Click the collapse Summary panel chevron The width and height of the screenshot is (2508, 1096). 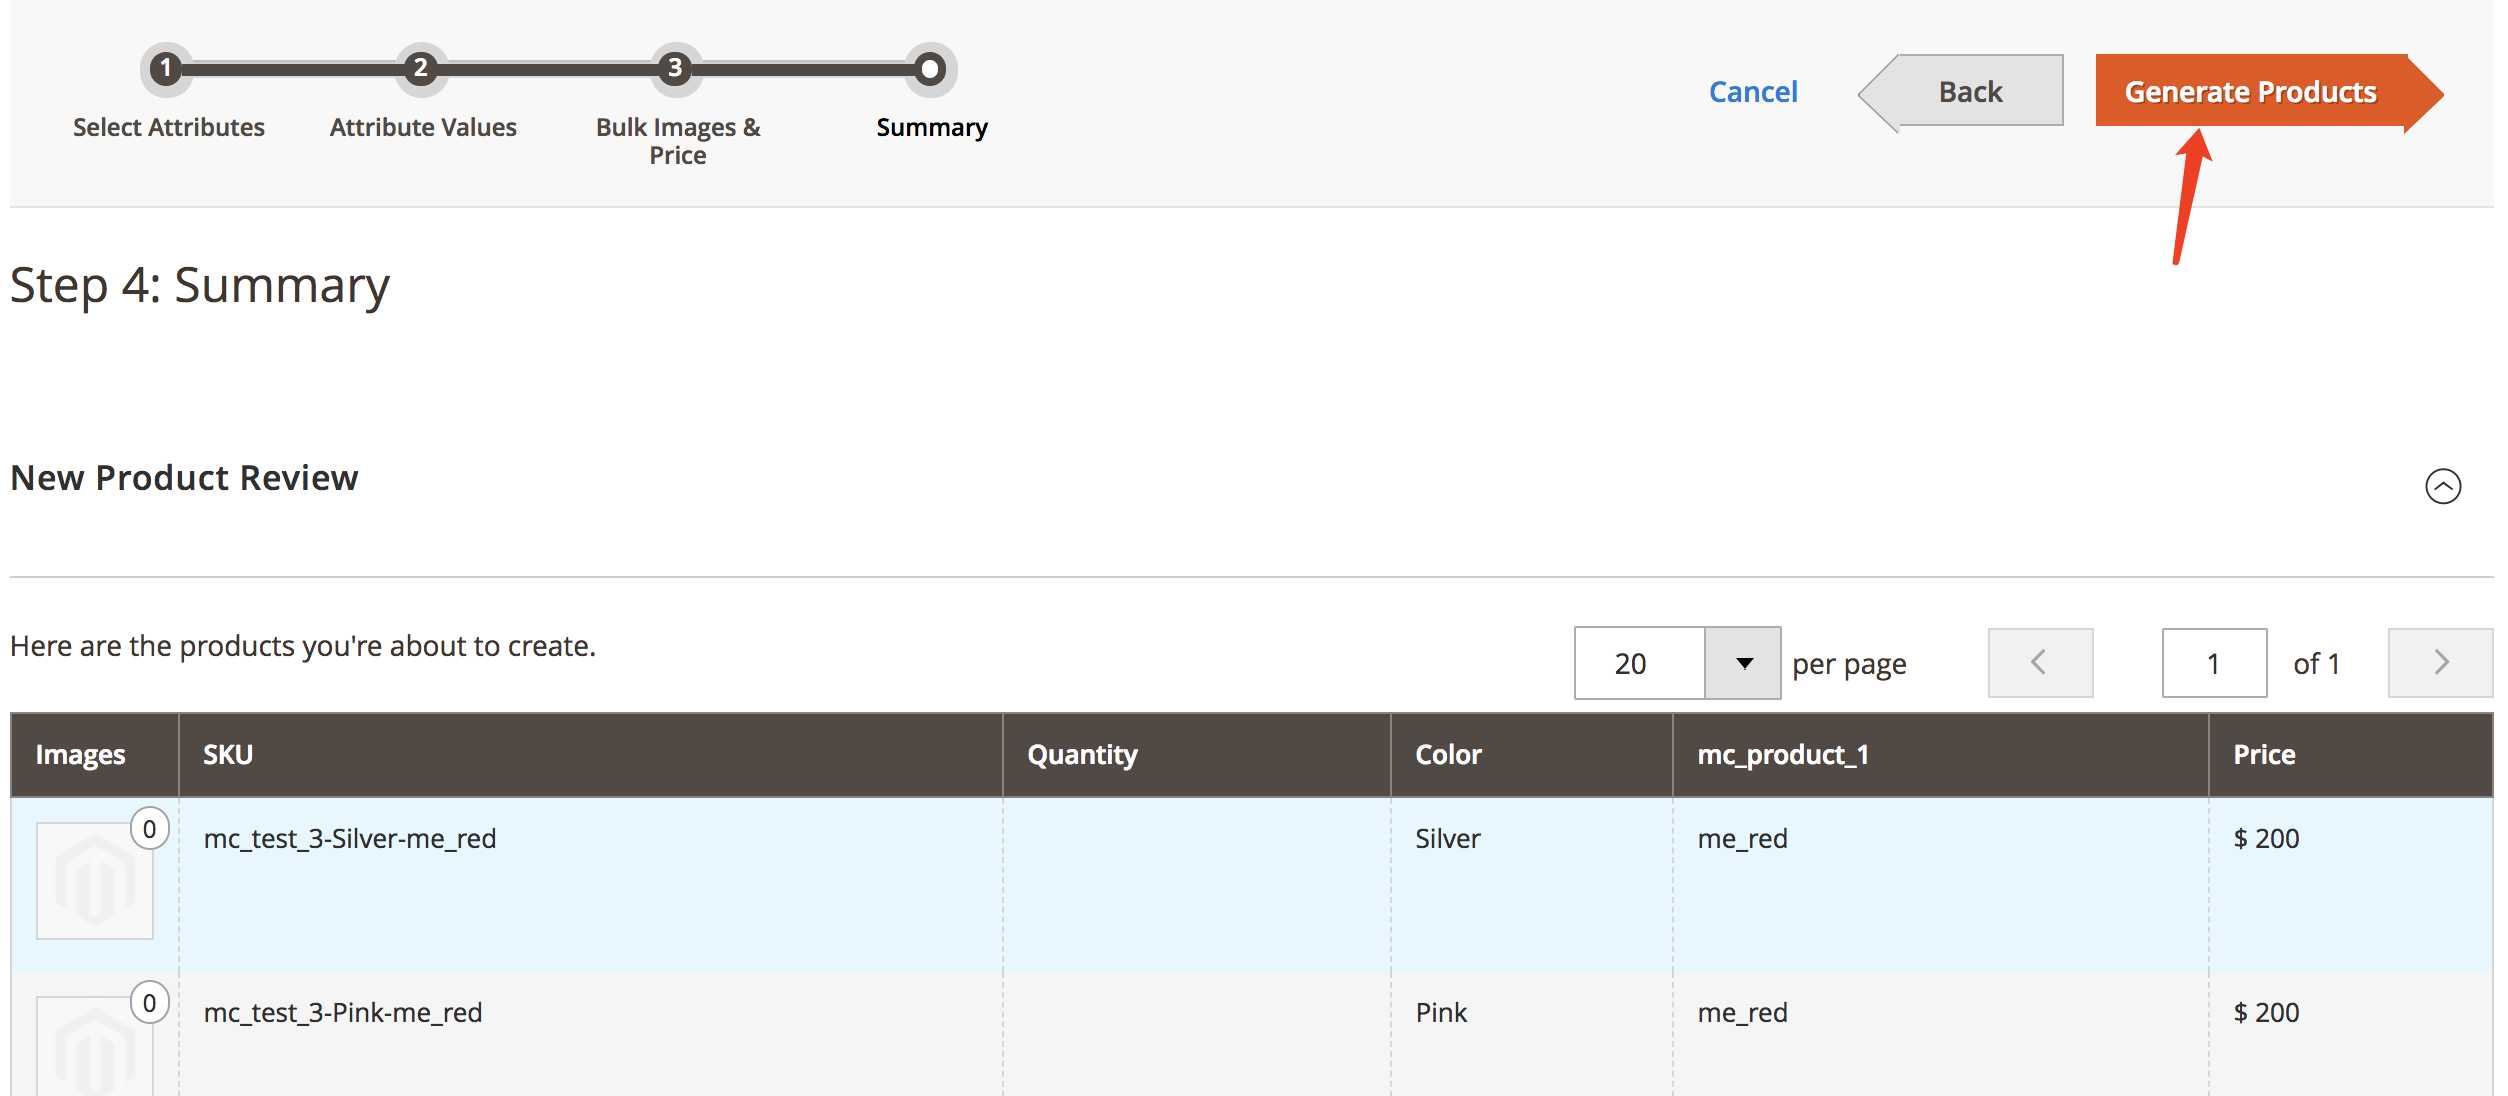coord(2444,485)
